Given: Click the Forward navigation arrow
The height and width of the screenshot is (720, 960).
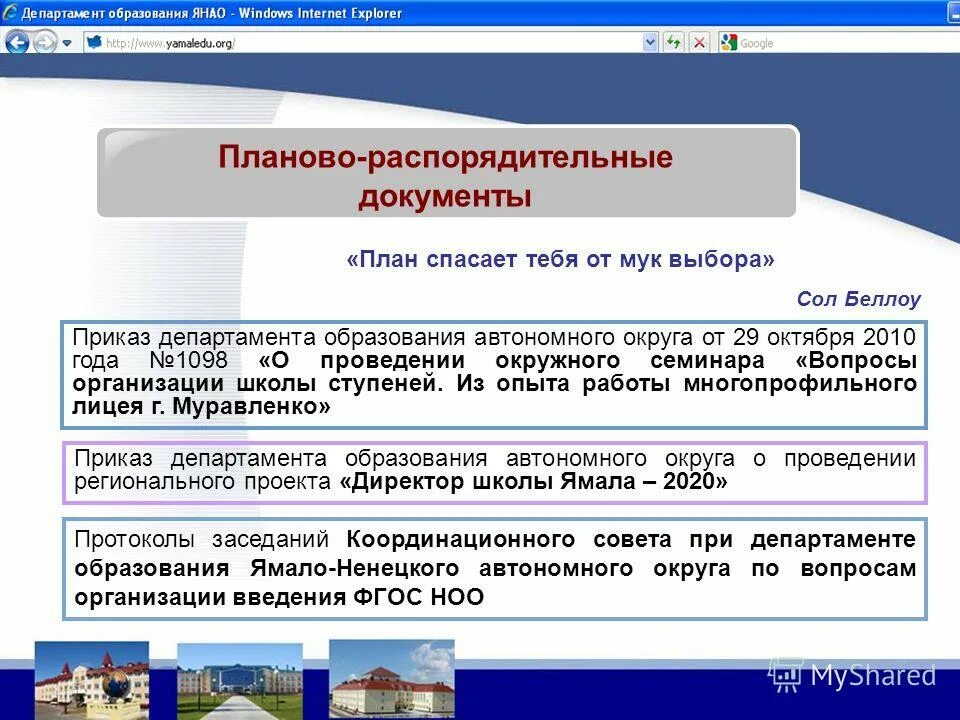Looking at the screenshot, I should coord(44,44).
